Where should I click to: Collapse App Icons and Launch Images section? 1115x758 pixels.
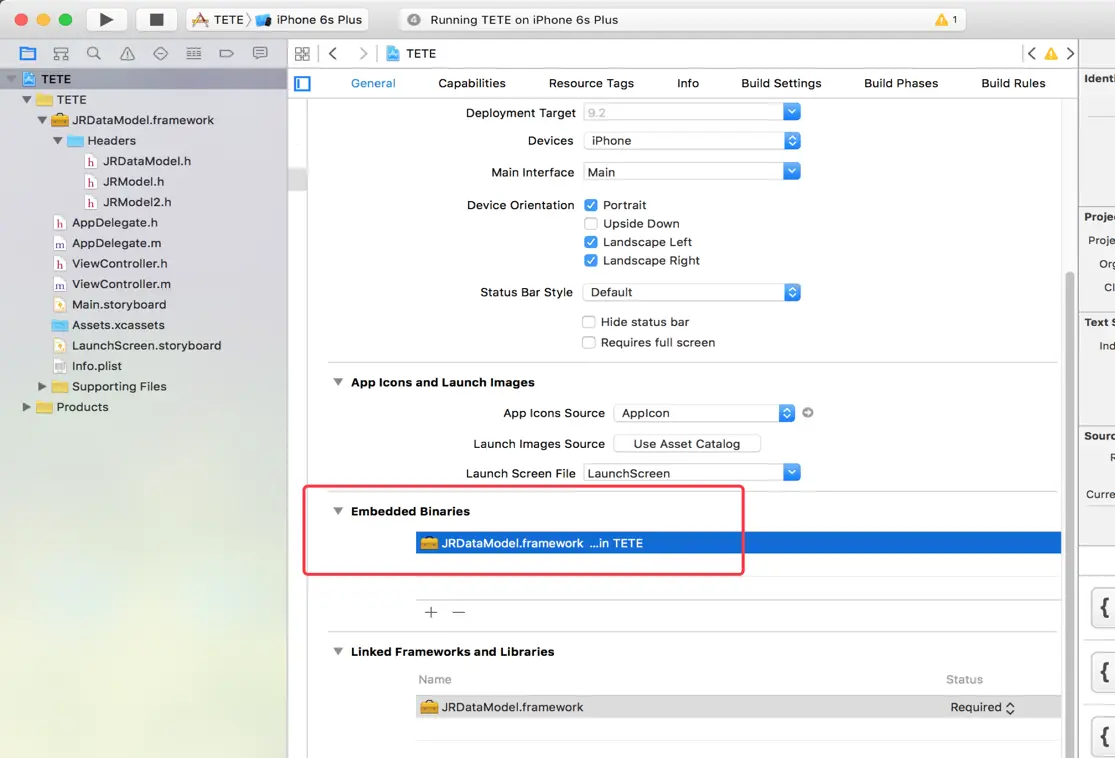[338, 382]
